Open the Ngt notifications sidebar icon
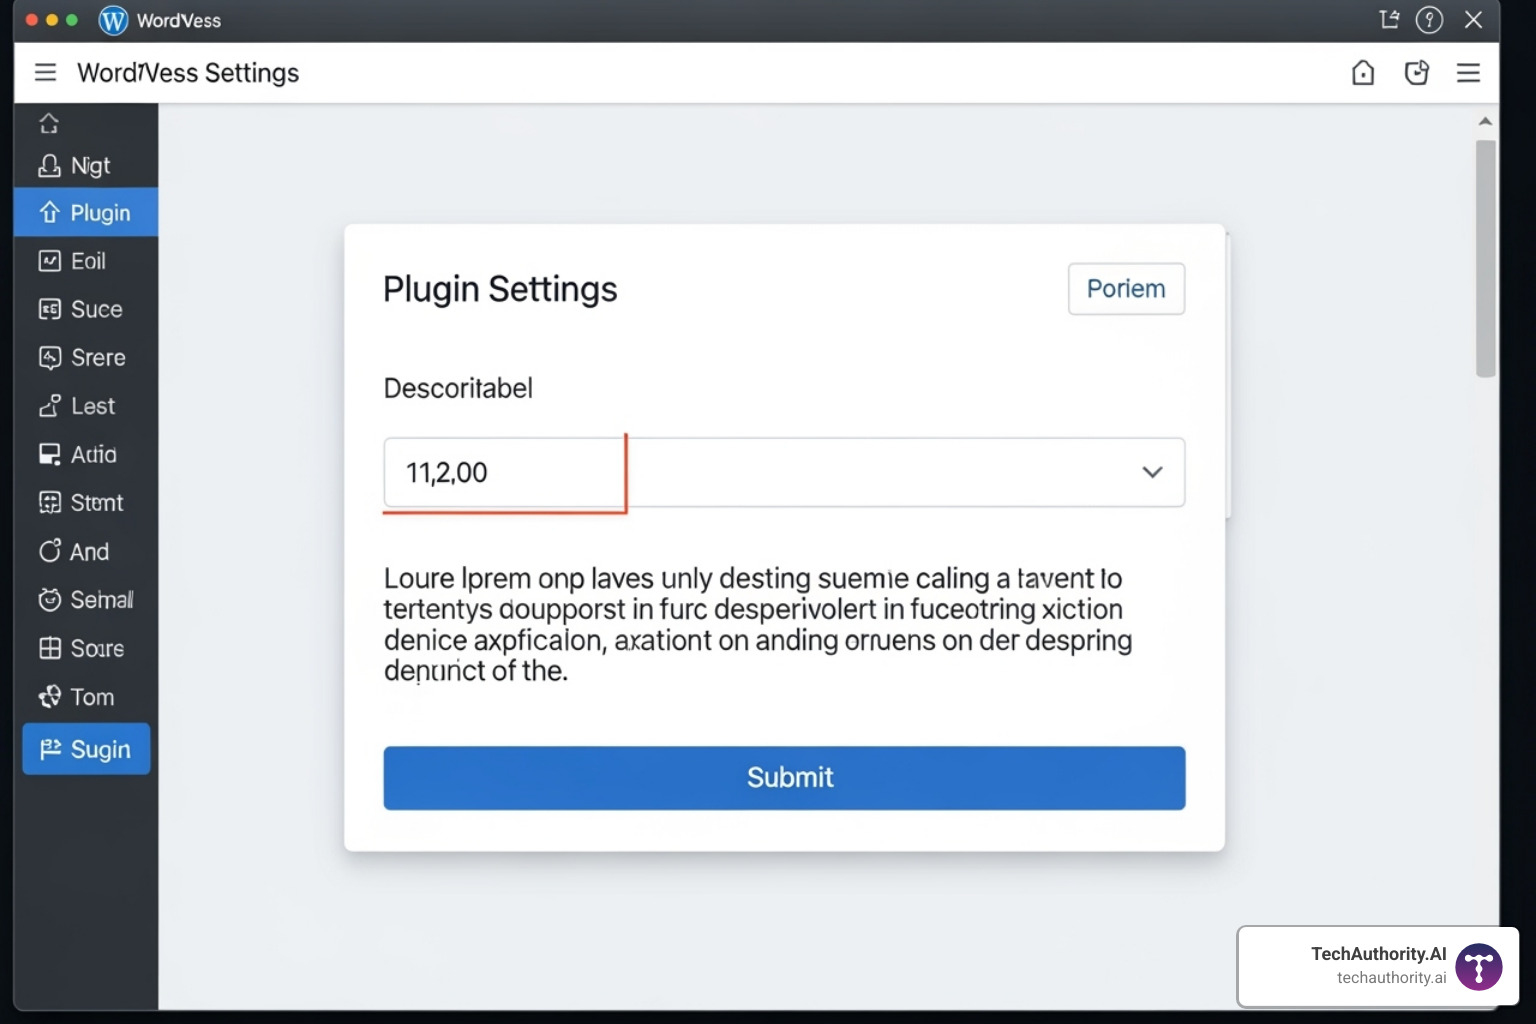This screenshot has height=1024, width=1536. tap(85, 165)
